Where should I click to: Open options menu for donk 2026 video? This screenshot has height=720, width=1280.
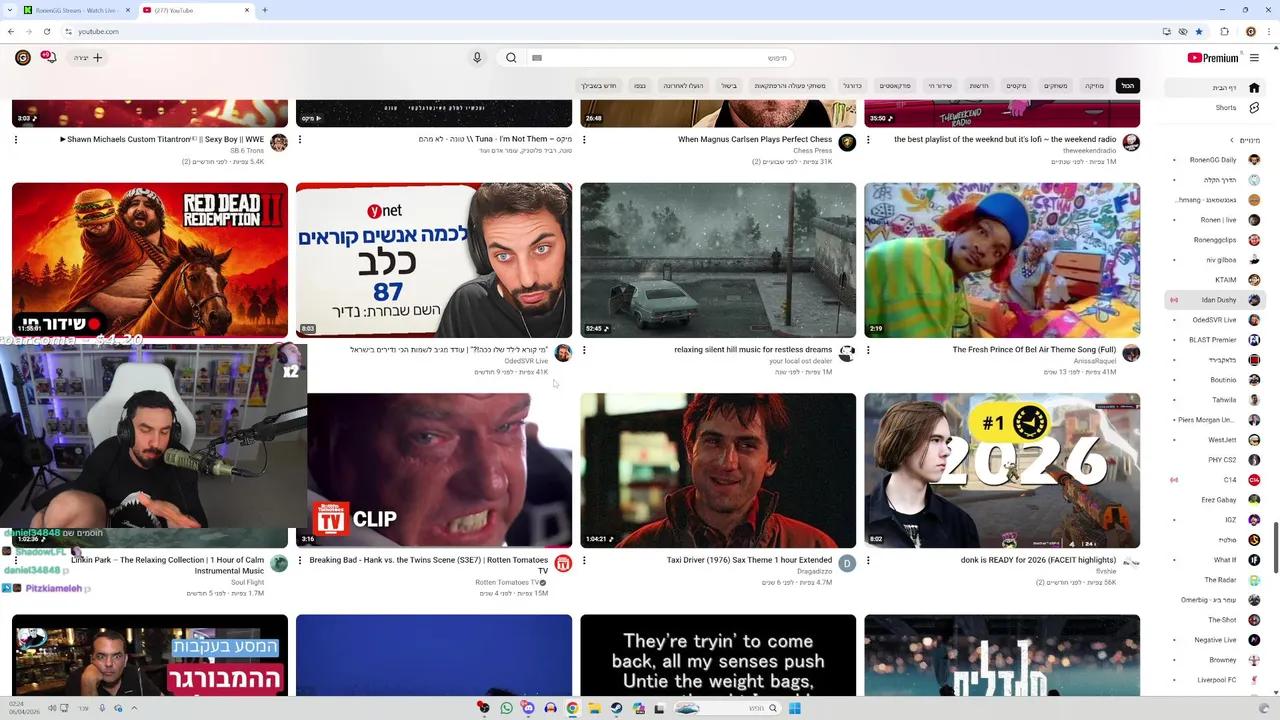868,560
